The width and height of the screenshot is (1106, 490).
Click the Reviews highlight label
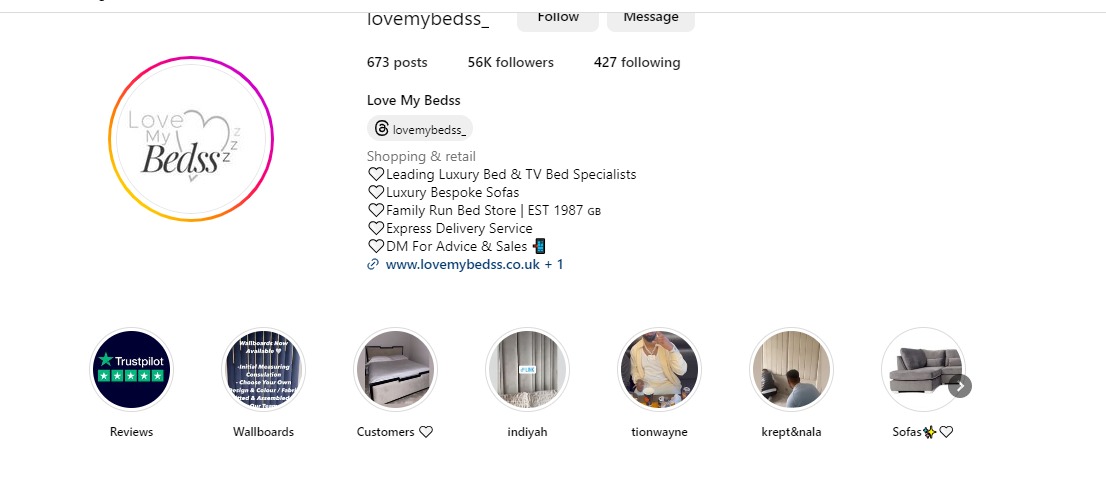pos(131,432)
